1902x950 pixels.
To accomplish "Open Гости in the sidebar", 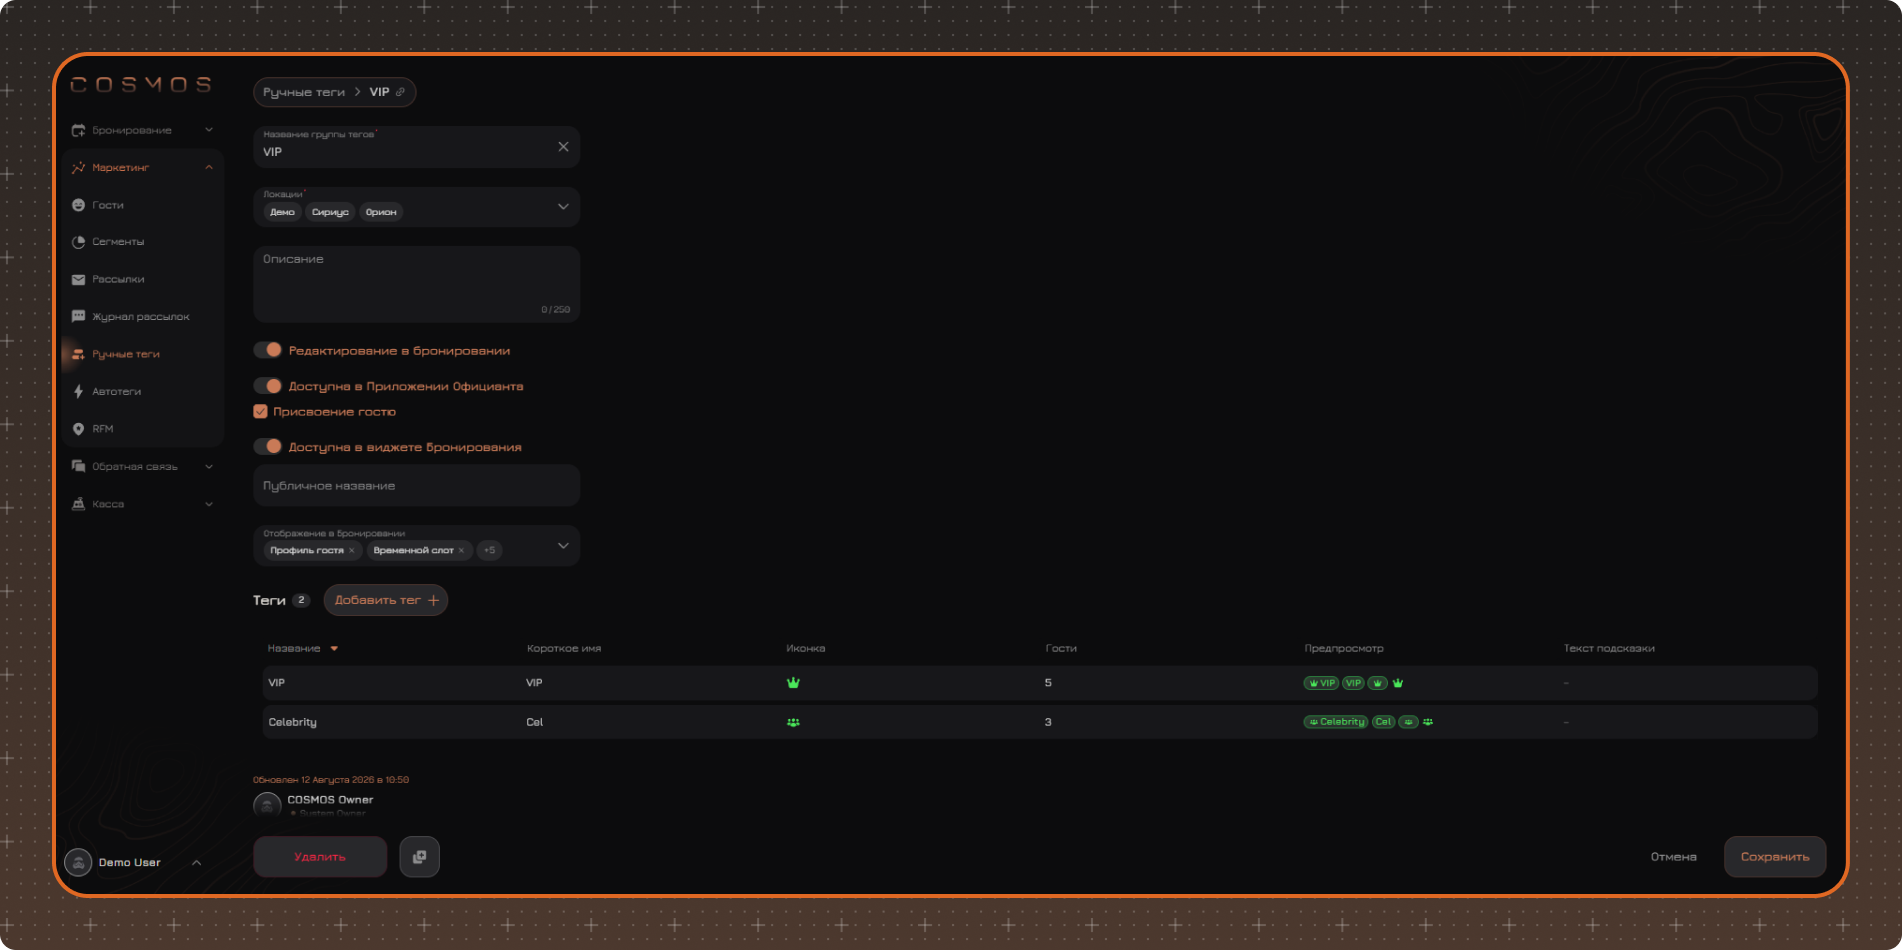I will pos(108,205).
